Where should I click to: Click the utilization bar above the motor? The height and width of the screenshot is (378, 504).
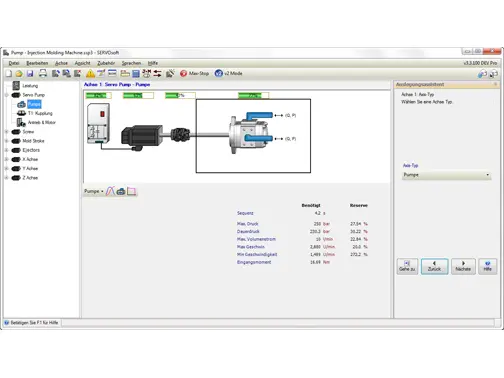coord(138,96)
